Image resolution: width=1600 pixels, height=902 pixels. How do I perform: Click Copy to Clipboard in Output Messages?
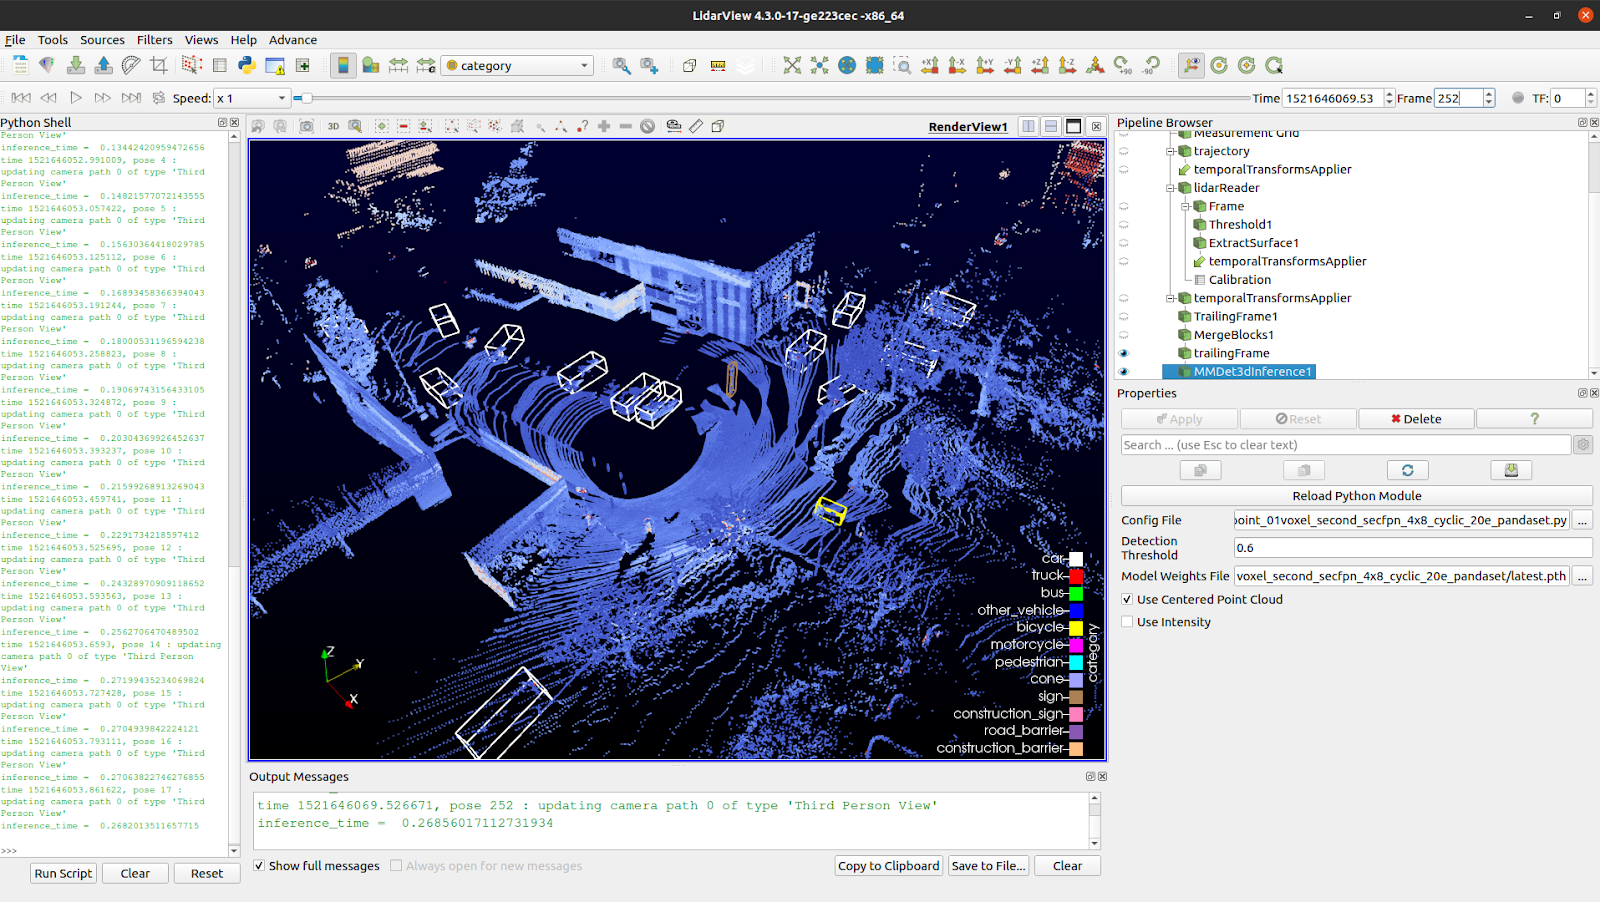click(888, 865)
